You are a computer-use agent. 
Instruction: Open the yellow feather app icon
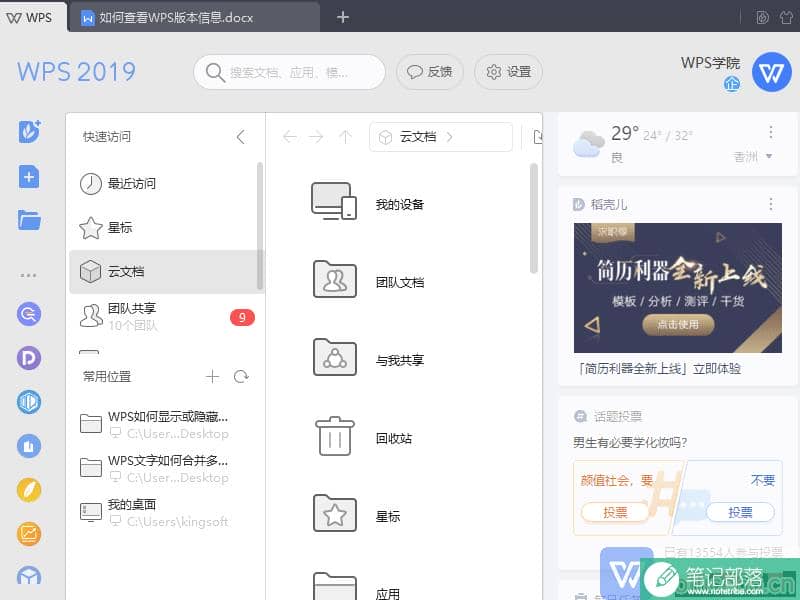(x=29, y=490)
